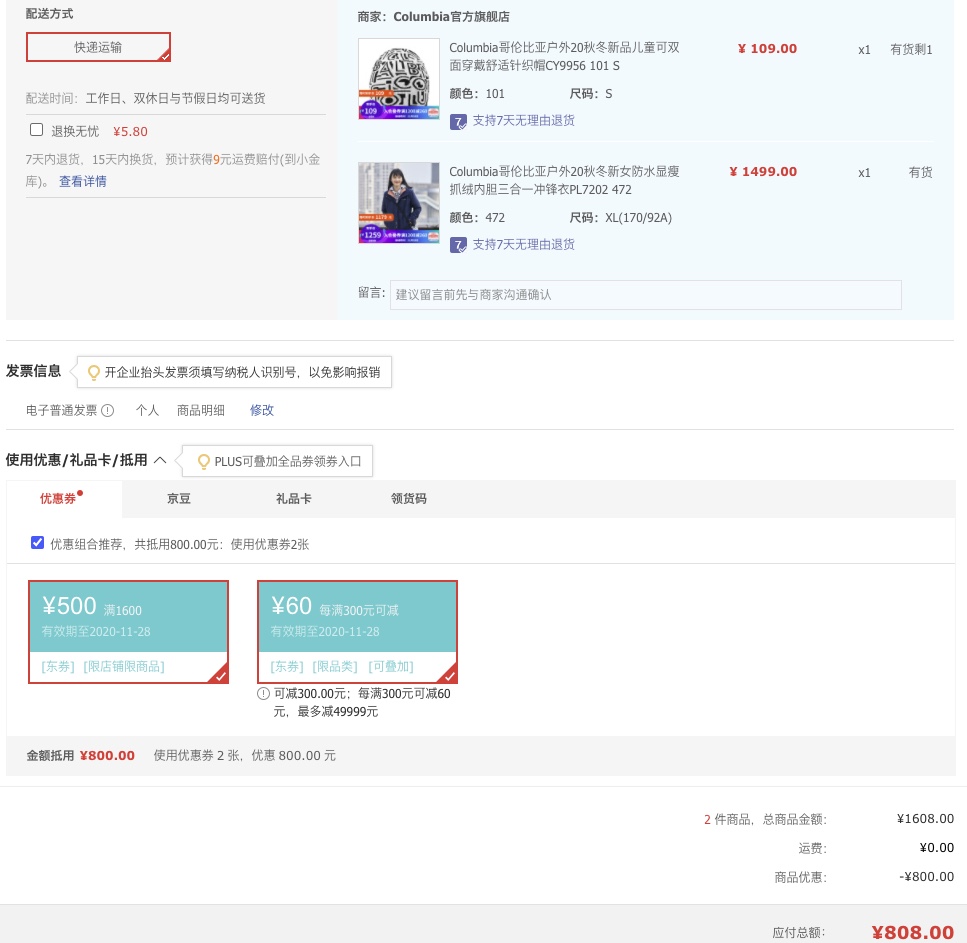Click the 尺码: XL(170/92A) size text
Screen dimensions: 967x943
point(620,218)
